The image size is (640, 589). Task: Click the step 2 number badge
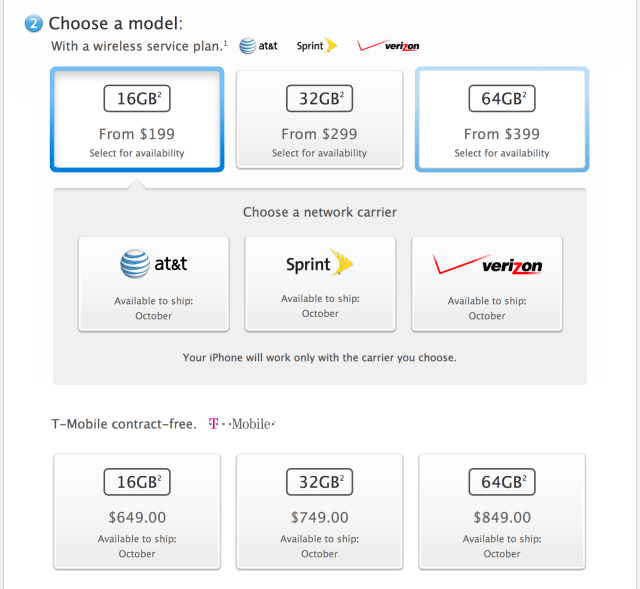[34, 23]
